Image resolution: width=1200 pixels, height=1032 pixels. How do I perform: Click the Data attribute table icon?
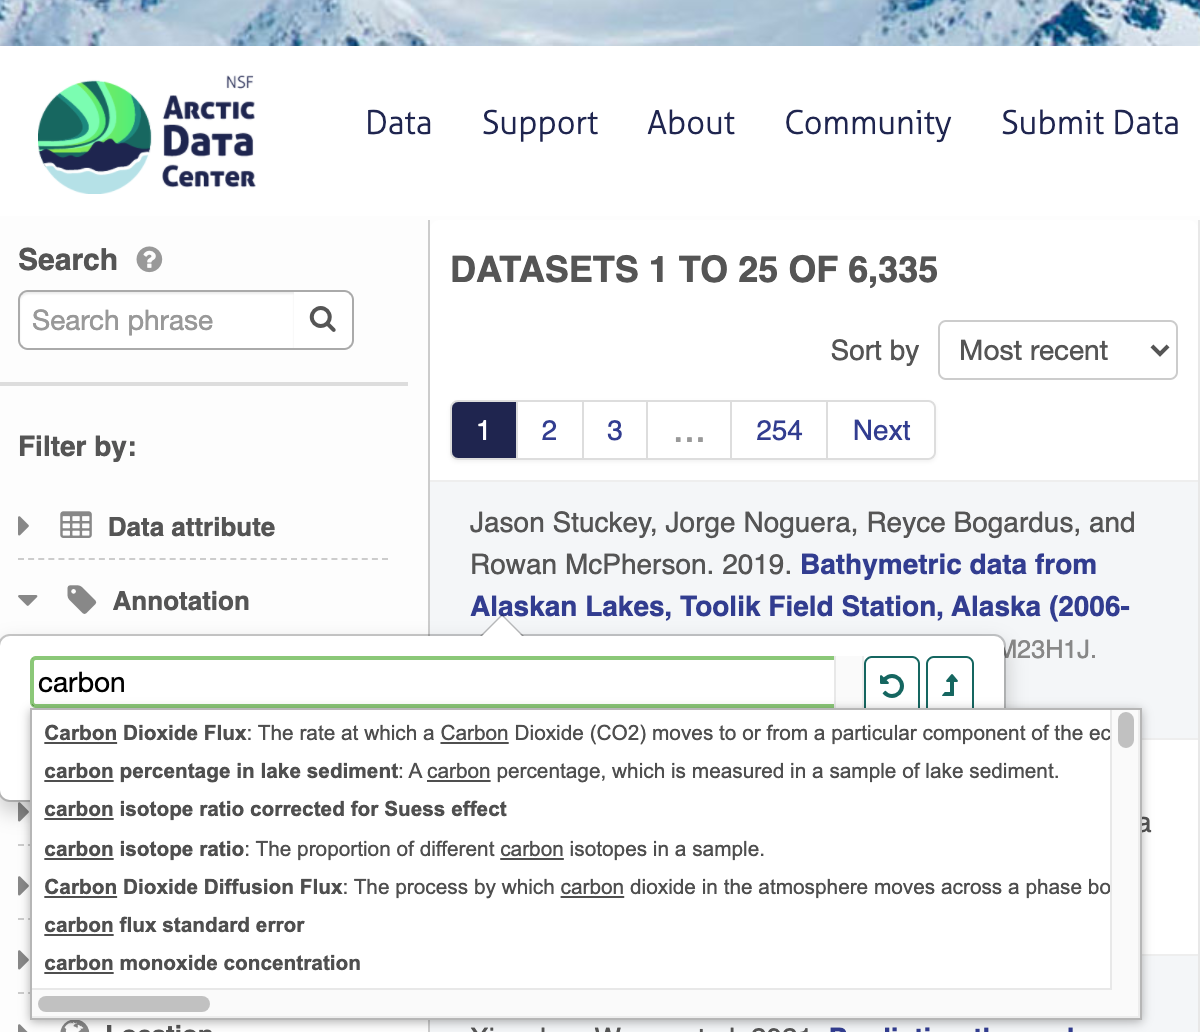pyautogui.click(x=76, y=526)
